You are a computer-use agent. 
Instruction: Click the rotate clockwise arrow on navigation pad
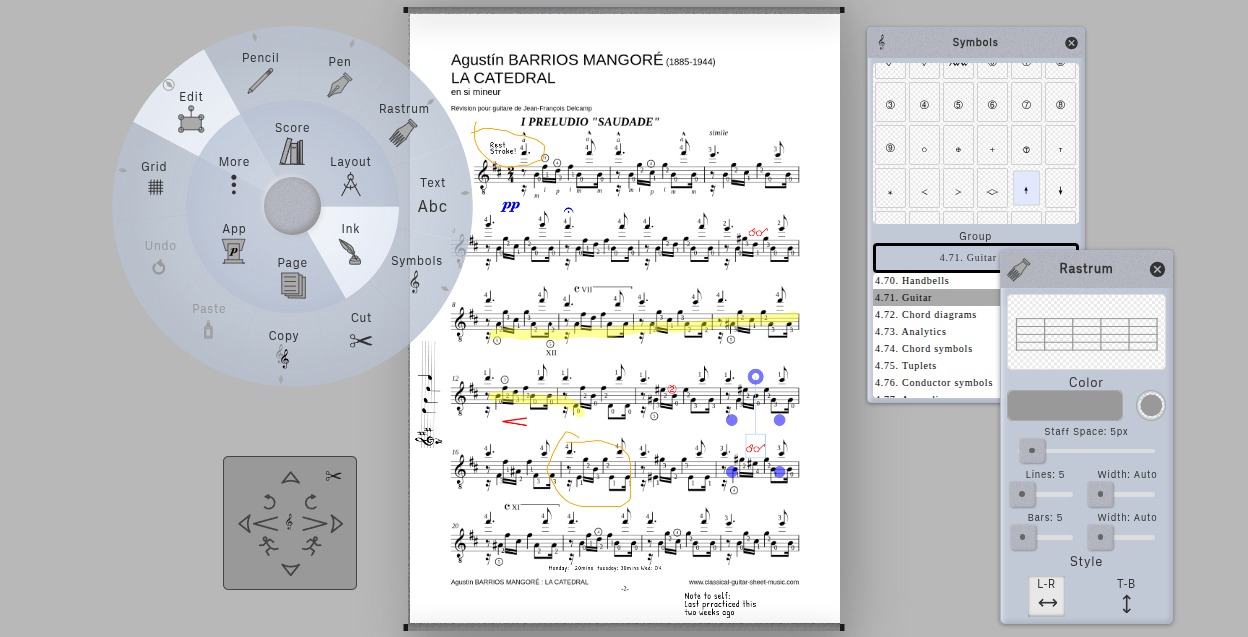(311, 501)
